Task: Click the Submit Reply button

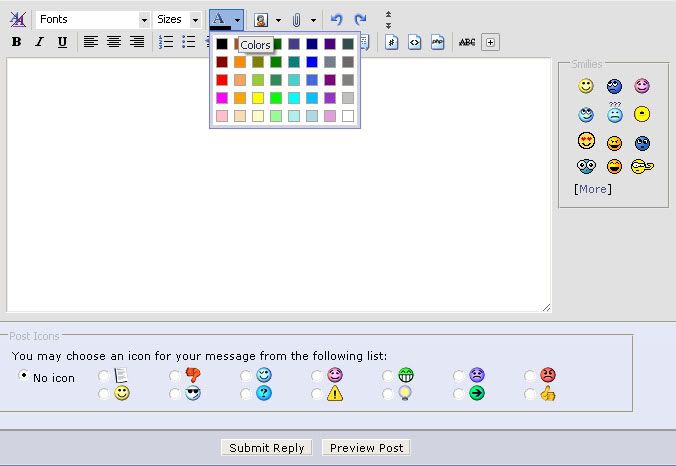Action: pos(267,448)
